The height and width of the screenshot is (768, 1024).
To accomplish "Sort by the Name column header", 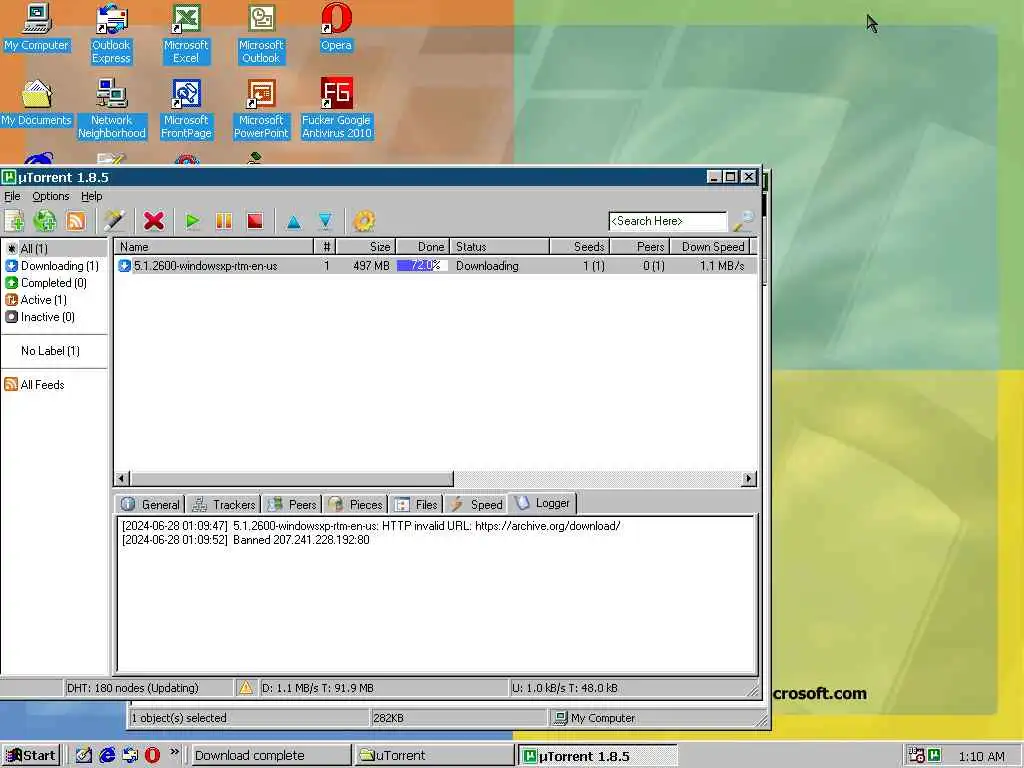I will point(214,247).
